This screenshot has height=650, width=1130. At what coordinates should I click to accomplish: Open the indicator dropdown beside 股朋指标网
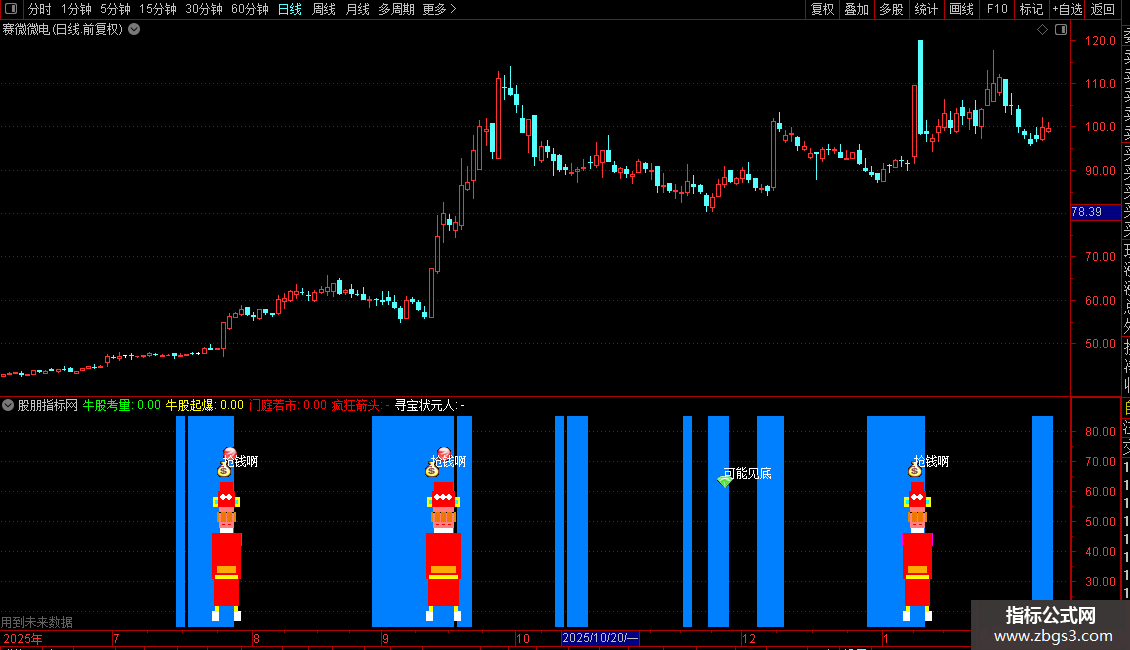click(8, 405)
